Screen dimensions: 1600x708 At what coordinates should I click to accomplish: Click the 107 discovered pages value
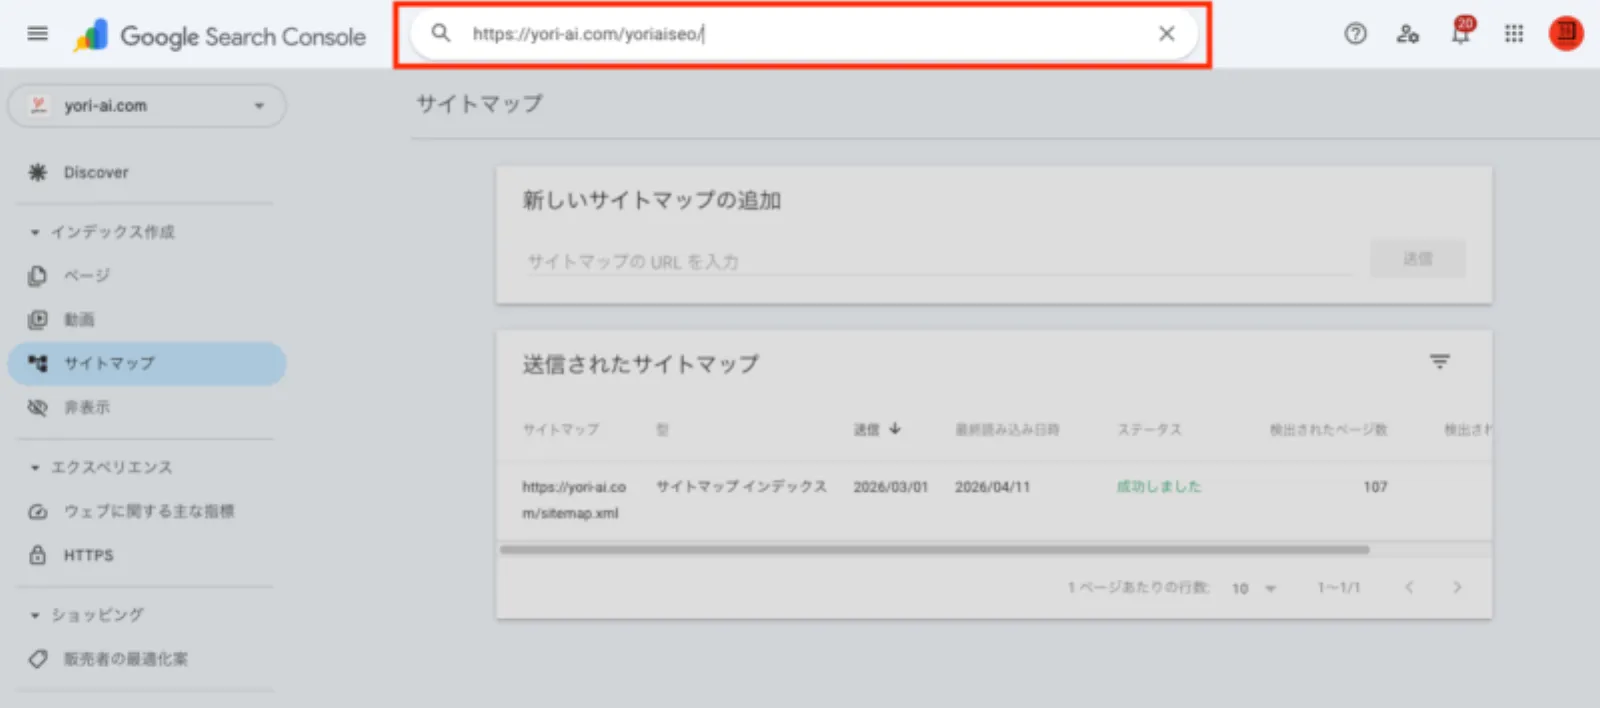[x=1375, y=487]
